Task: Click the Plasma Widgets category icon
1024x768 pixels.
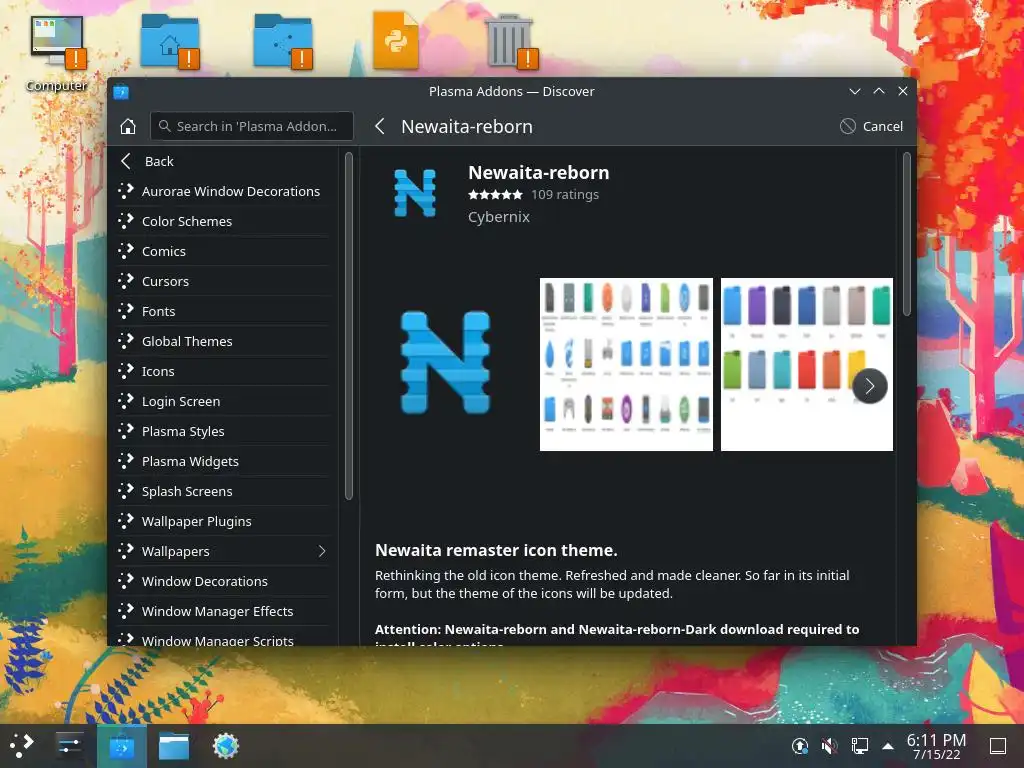Action: pyautogui.click(x=125, y=461)
